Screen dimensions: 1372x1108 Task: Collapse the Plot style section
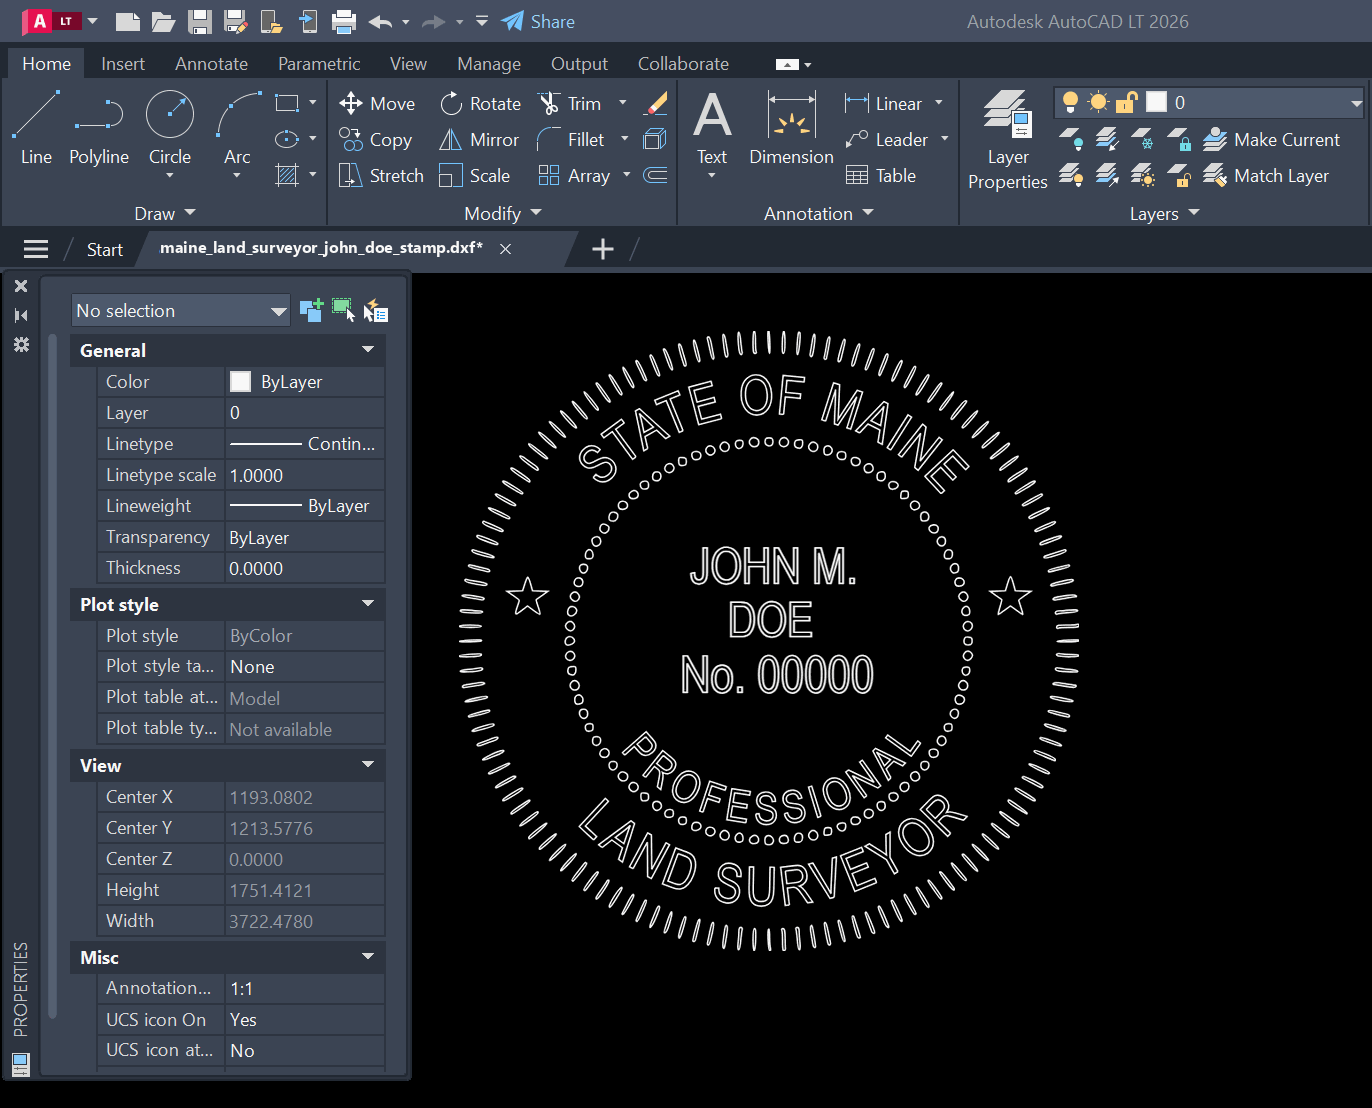click(x=368, y=604)
